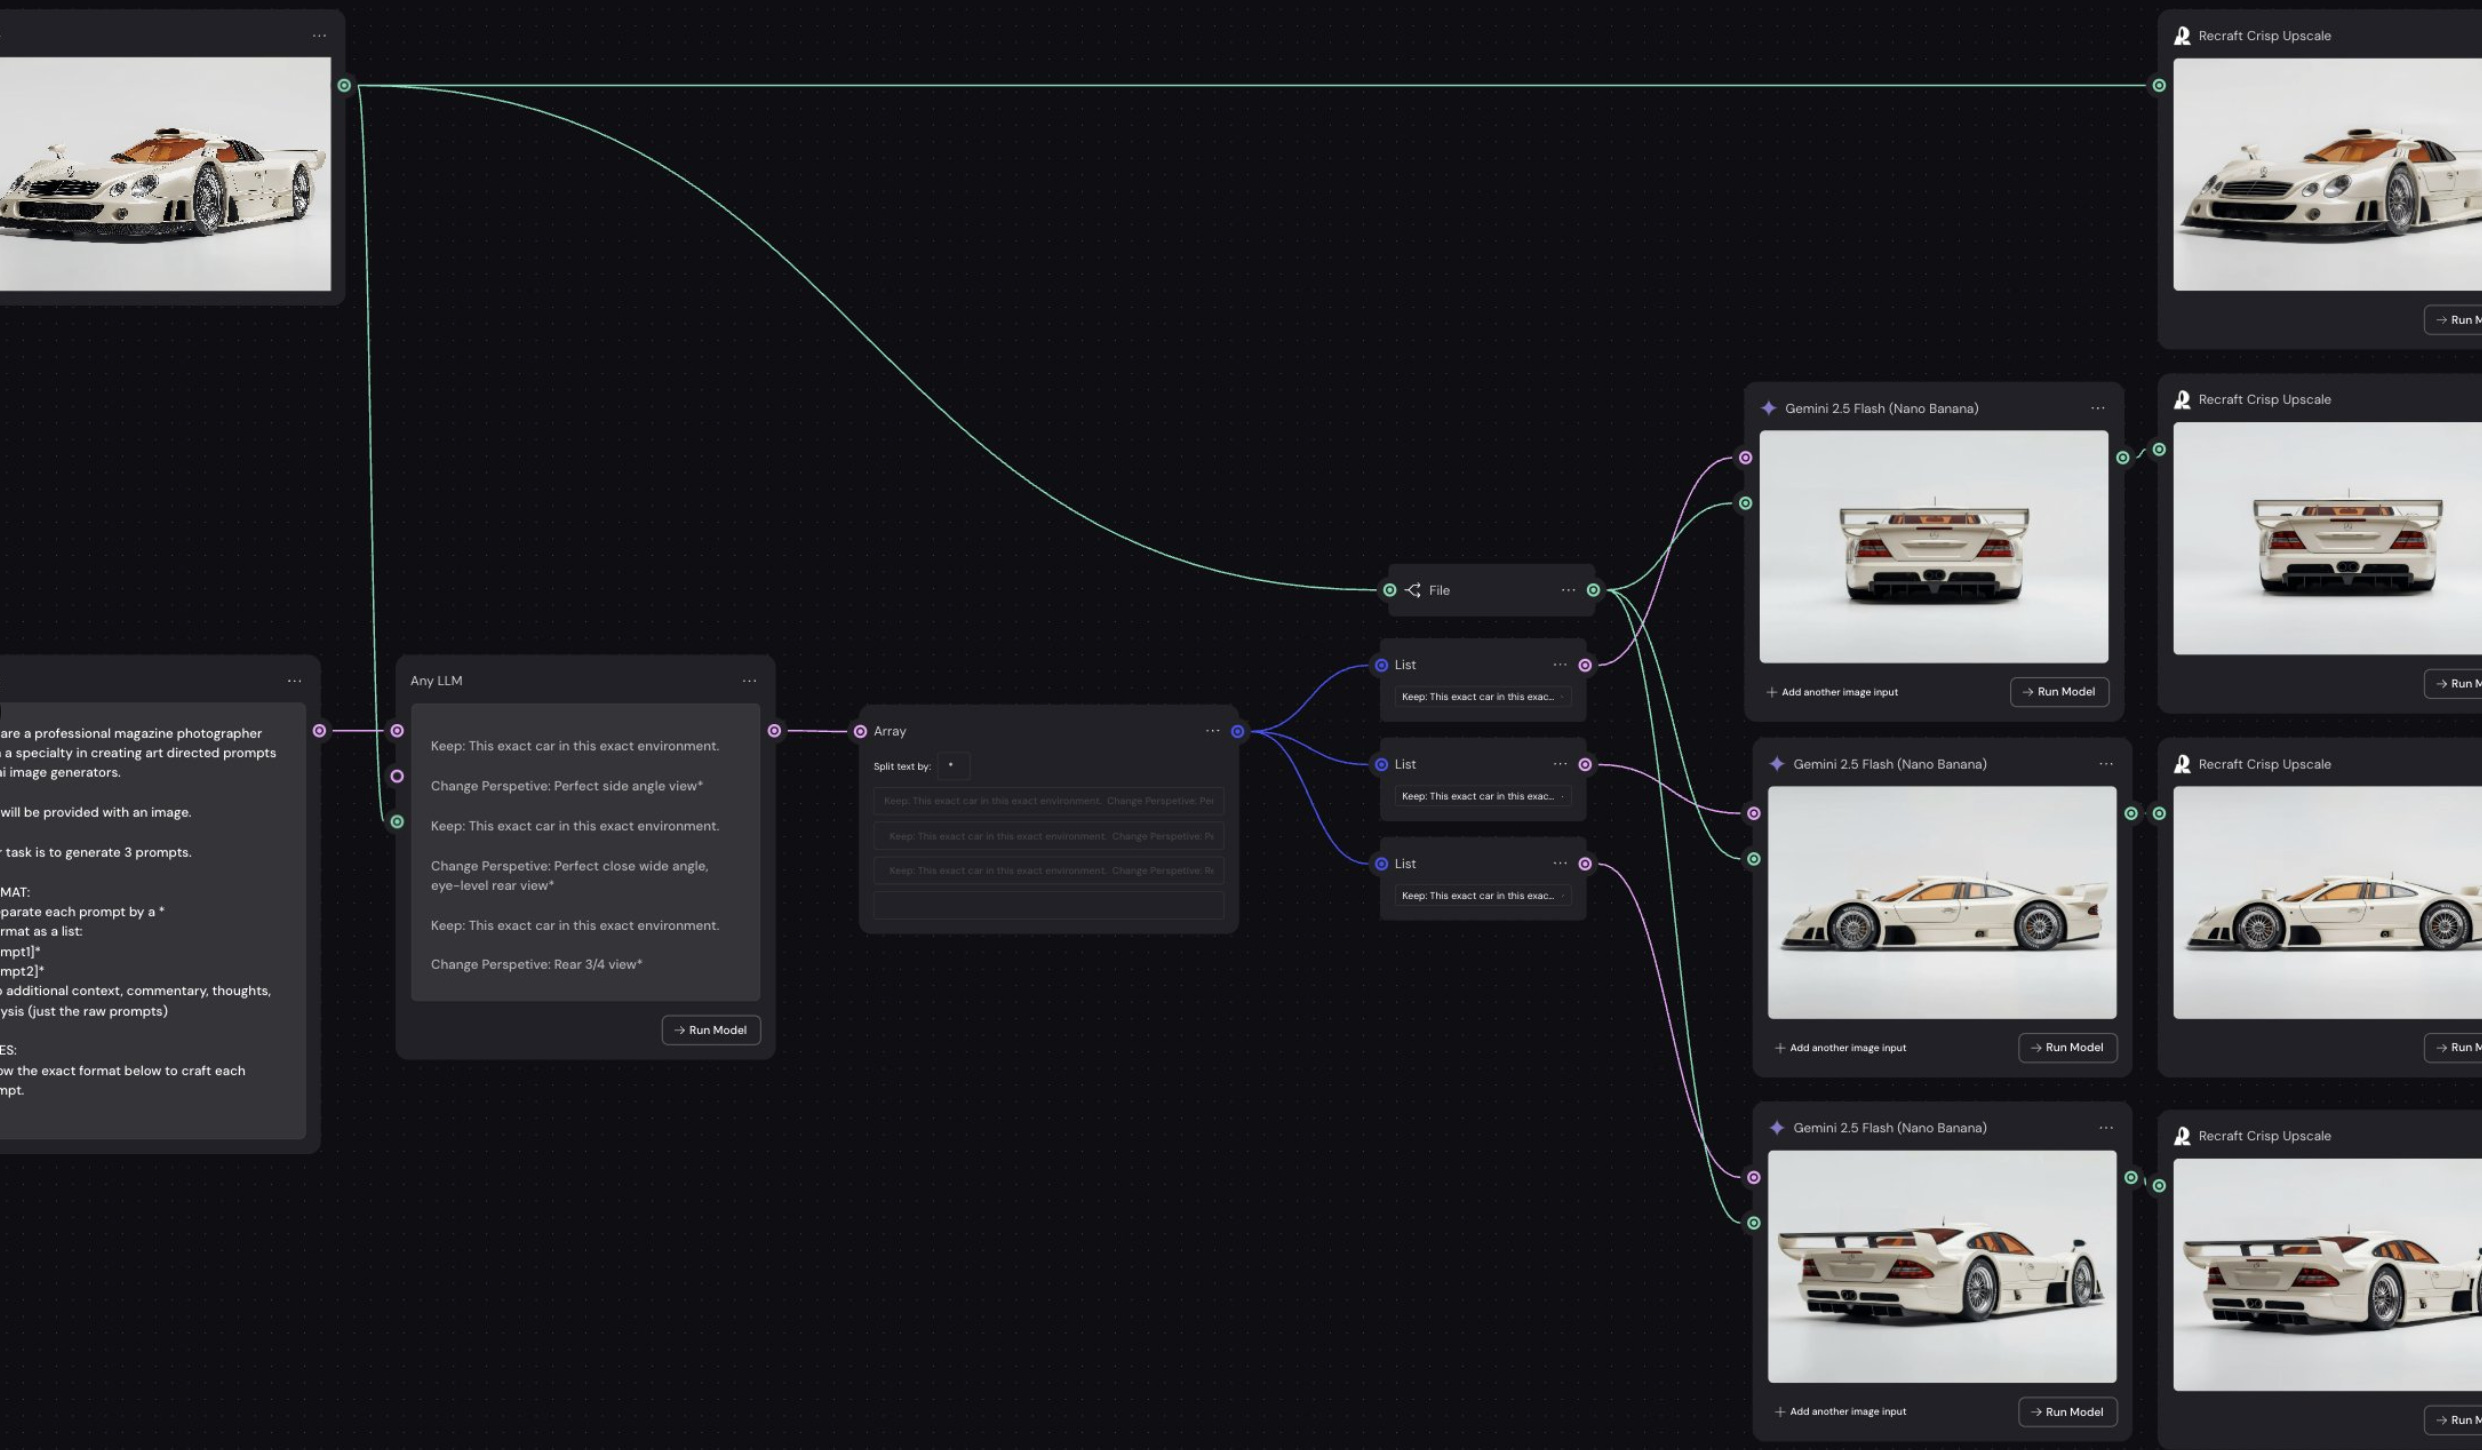This screenshot has width=2482, height=1450.
Task: Click the top-right Recraft Crisp Upscale logo icon
Action: [x=2182, y=36]
